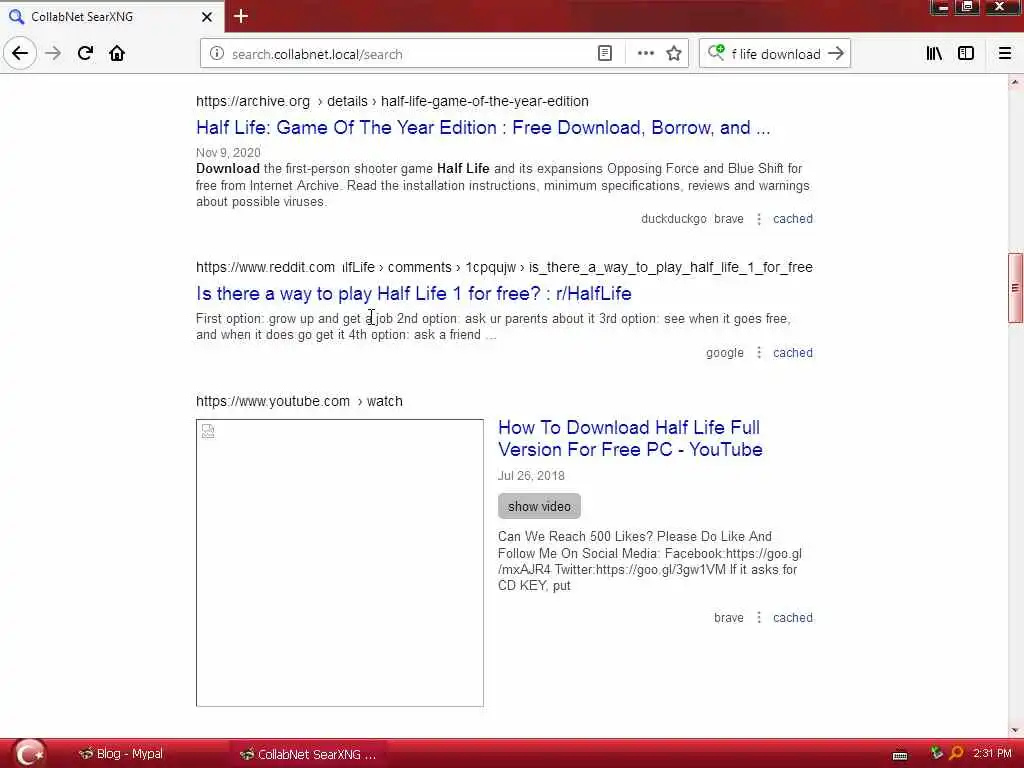Image resolution: width=1024 pixels, height=768 pixels.
Task: Show site information for search.collabnet.local
Action: click(x=217, y=54)
